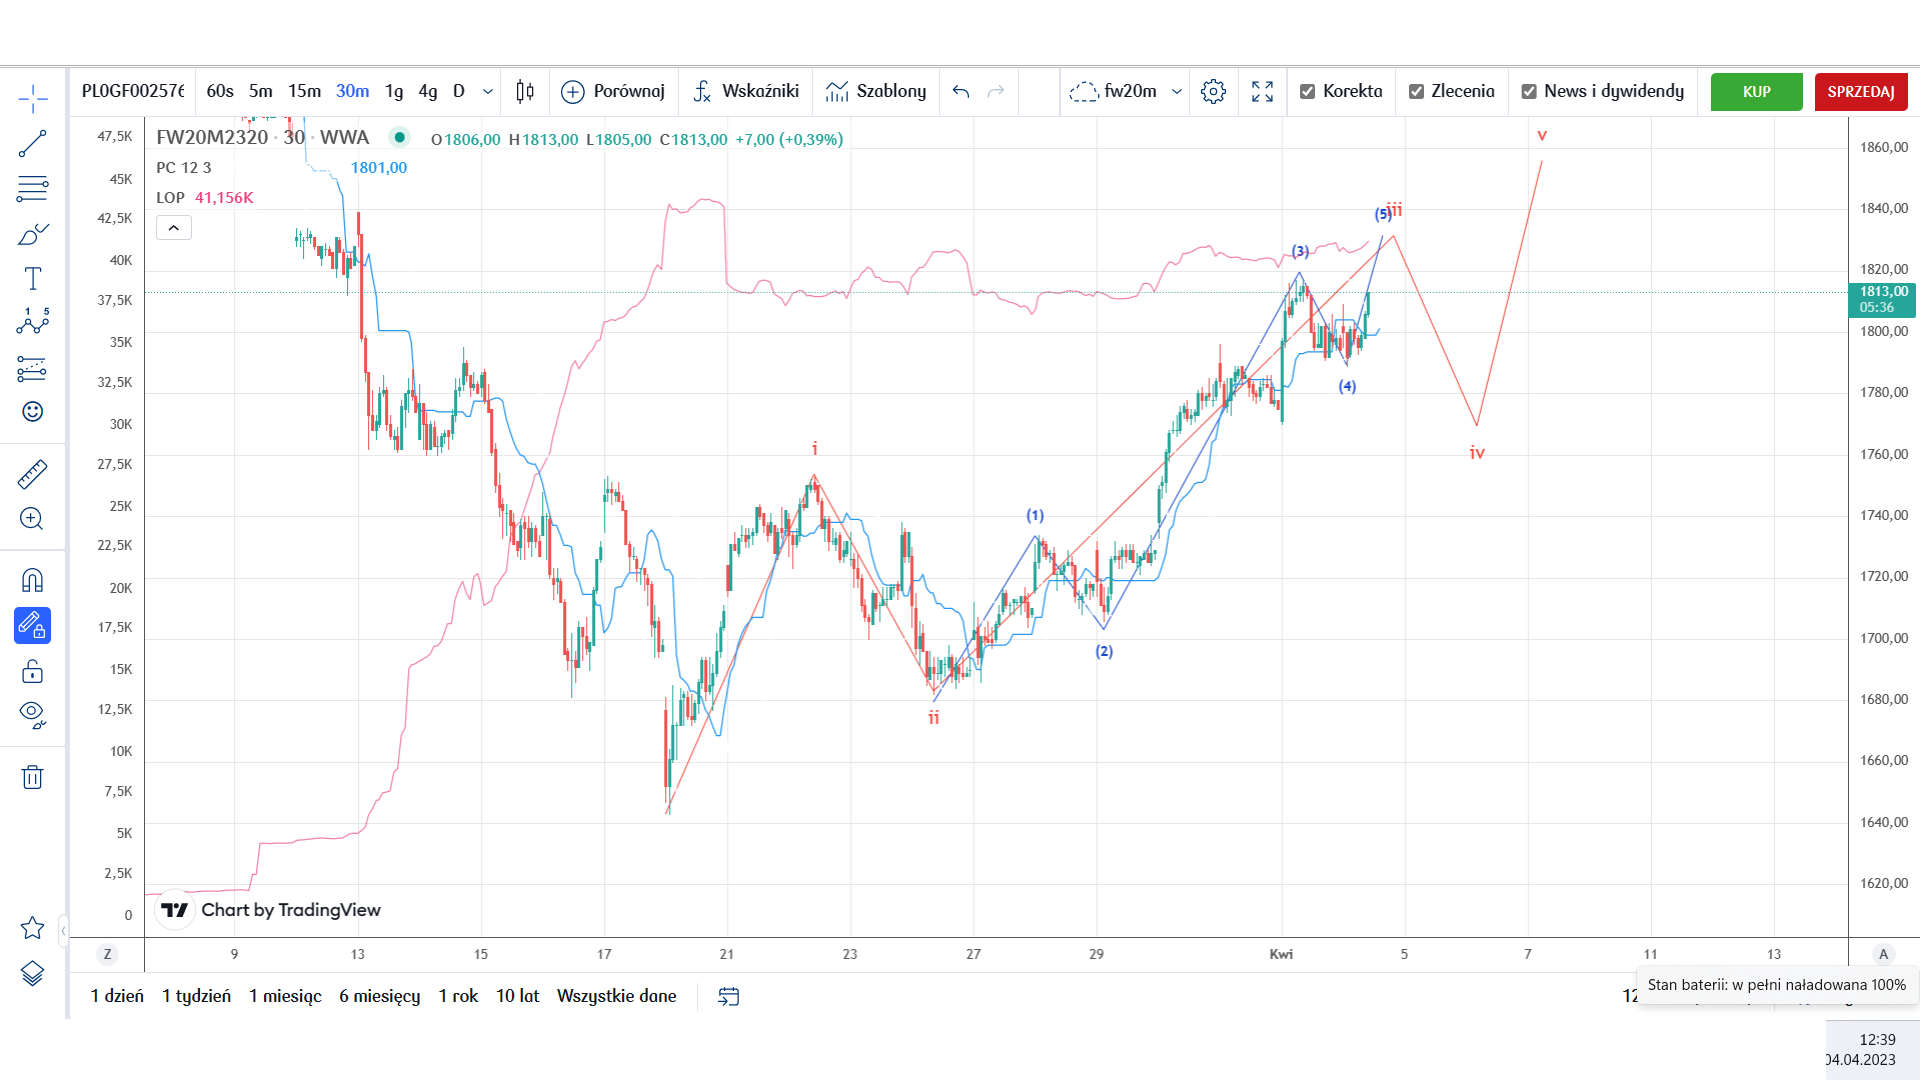1920x1080 pixels.
Task: Open the forecasting and measurement tools
Action: click(x=32, y=369)
